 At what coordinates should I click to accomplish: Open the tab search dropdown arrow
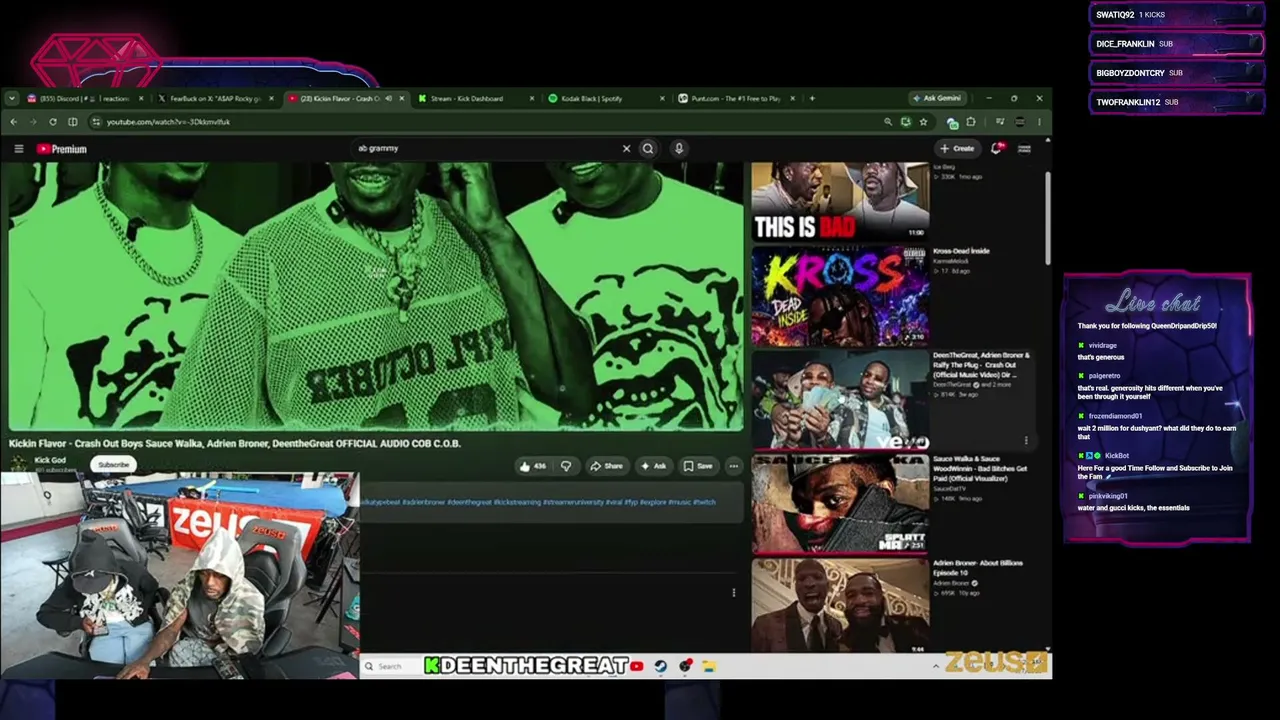(11, 98)
